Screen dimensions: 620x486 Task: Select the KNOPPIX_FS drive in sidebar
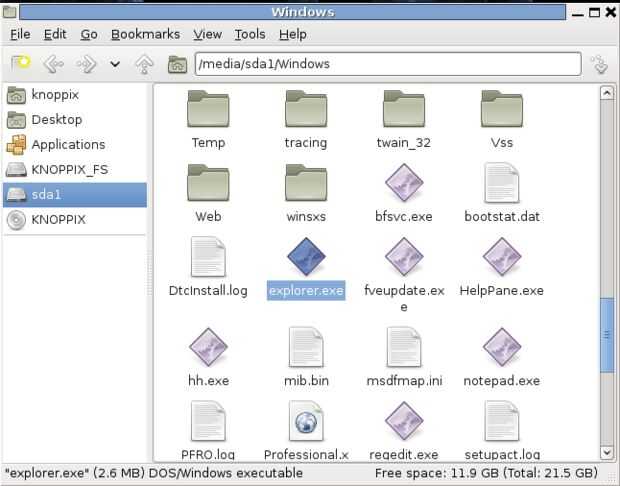click(75, 169)
